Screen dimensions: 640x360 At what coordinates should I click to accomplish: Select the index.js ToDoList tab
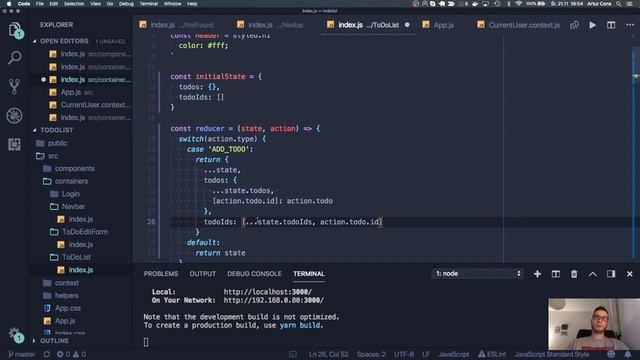367,25
